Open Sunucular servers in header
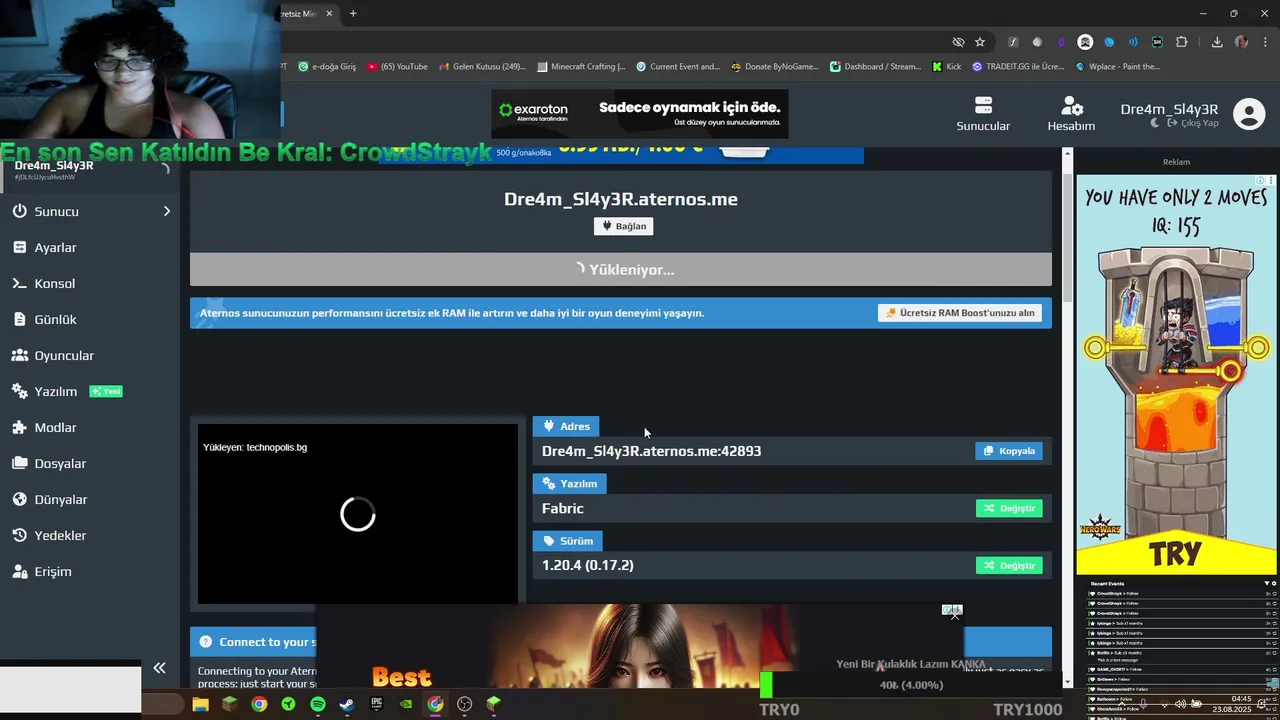The image size is (1280, 720). coord(983,114)
